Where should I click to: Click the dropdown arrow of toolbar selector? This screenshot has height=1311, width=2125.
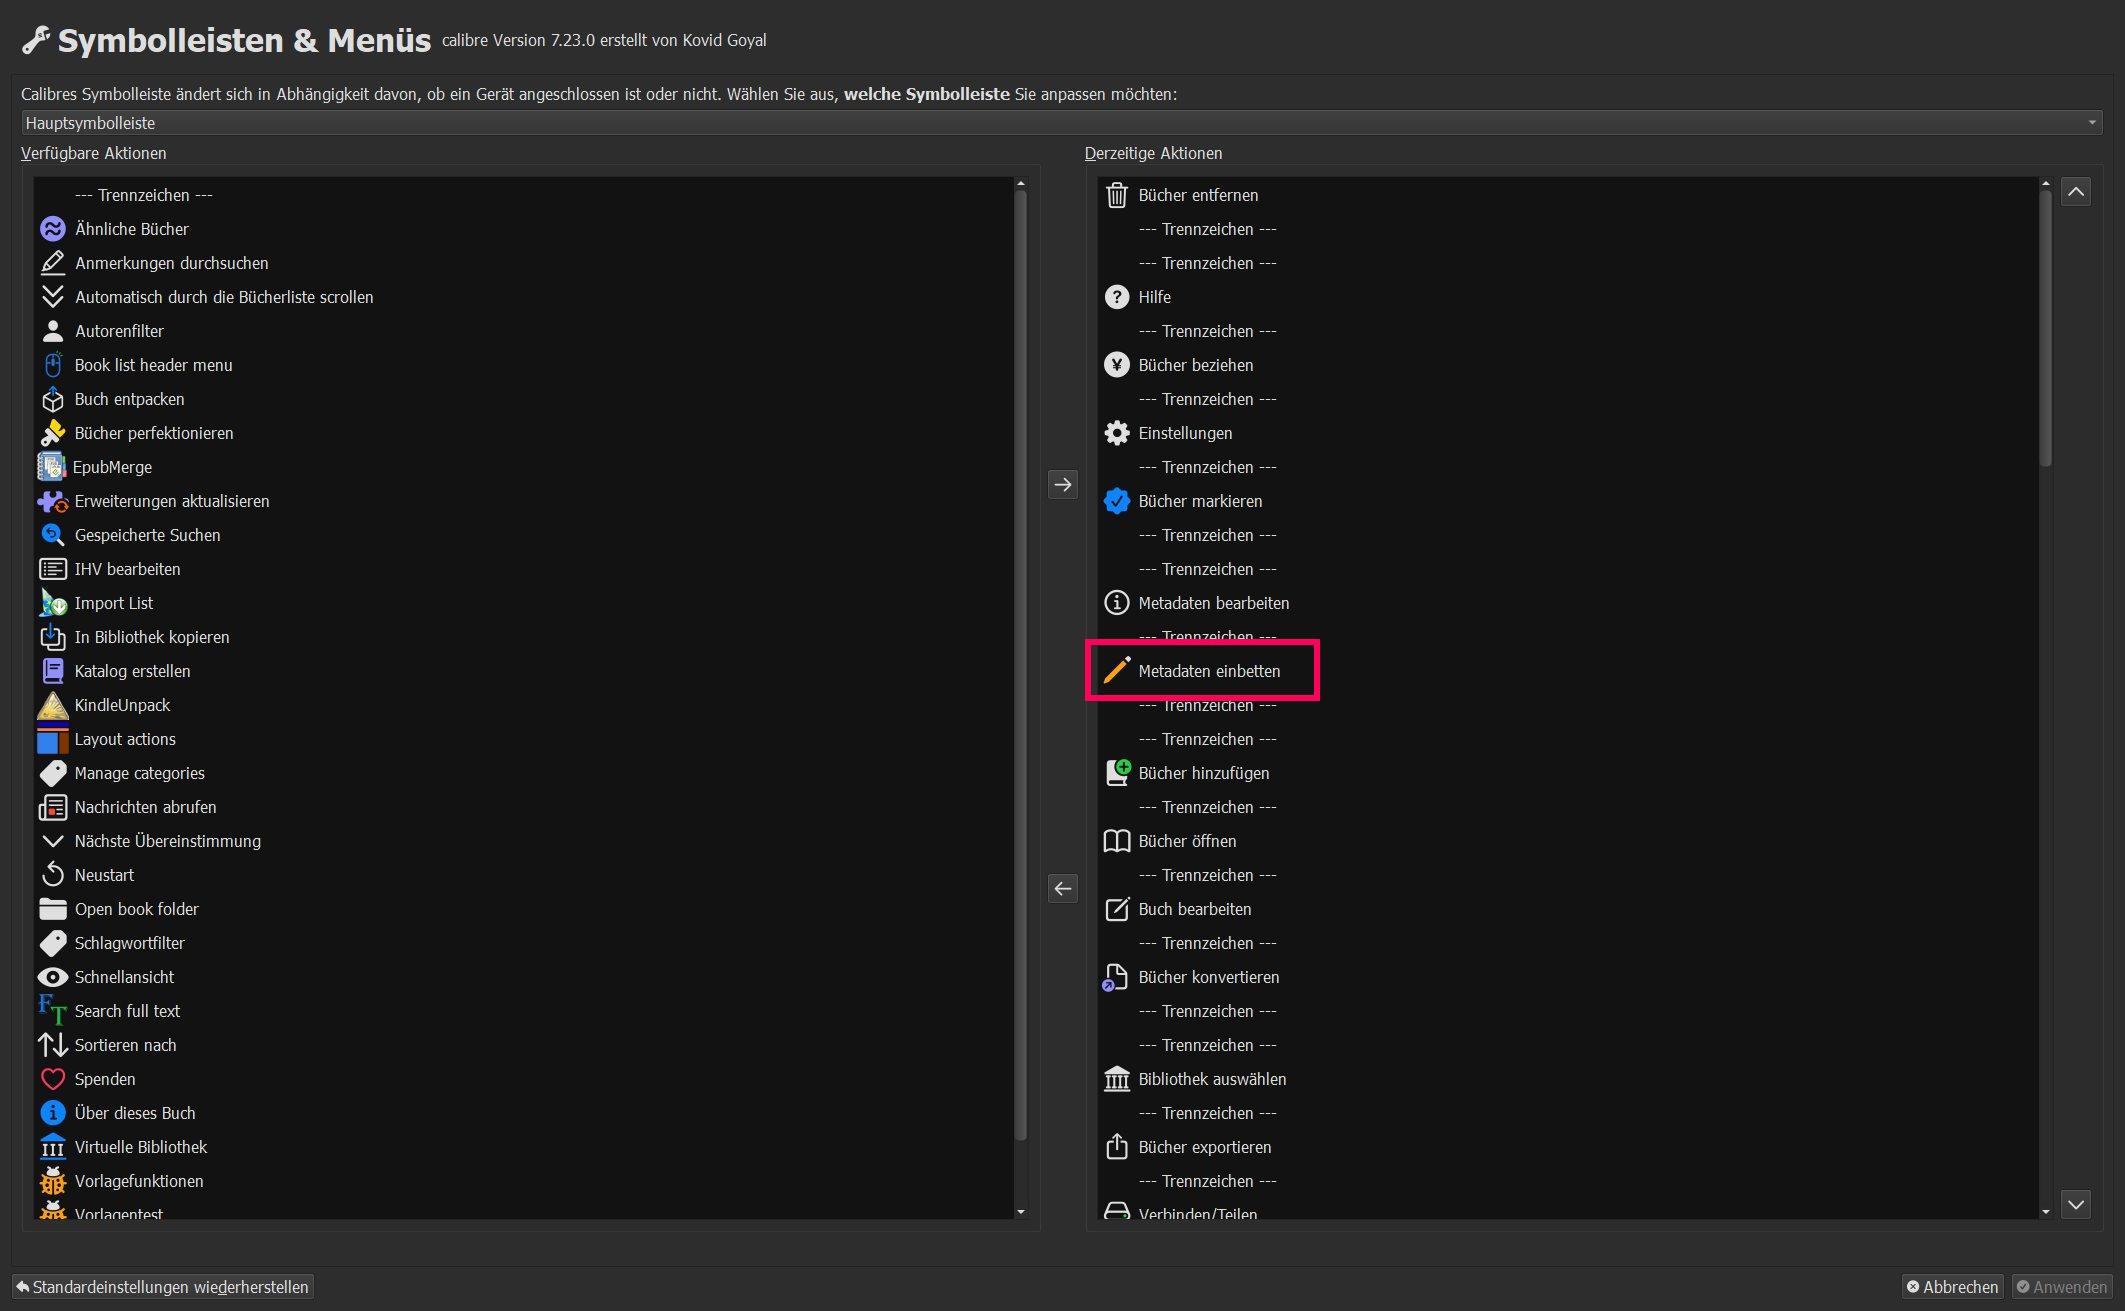(x=2091, y=123)
